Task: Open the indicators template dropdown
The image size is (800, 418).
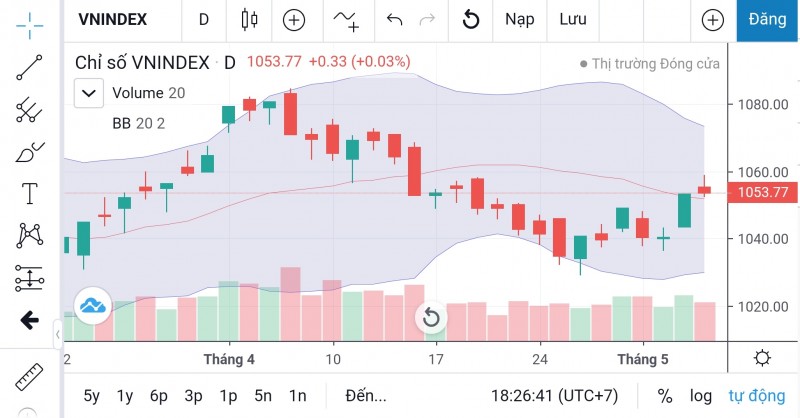Action: point(347,19)
